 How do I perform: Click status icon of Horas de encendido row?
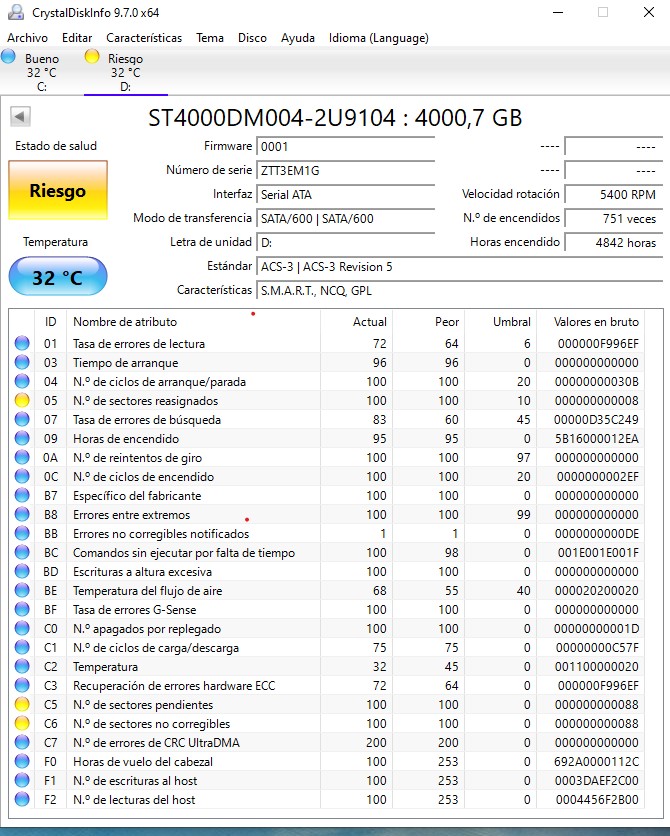22,438
